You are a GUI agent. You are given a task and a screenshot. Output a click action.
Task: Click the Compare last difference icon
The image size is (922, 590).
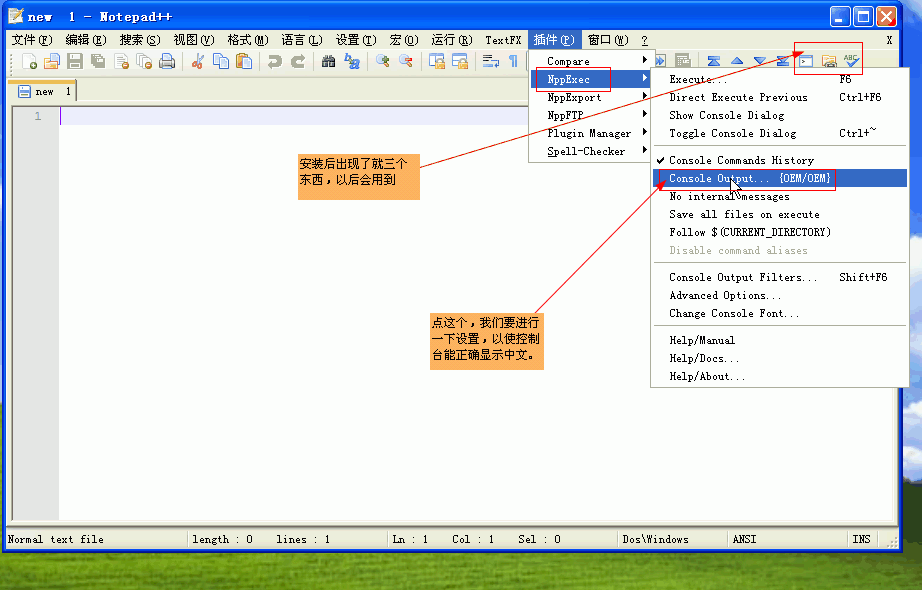pyautogui.click(x=783, y=61)
